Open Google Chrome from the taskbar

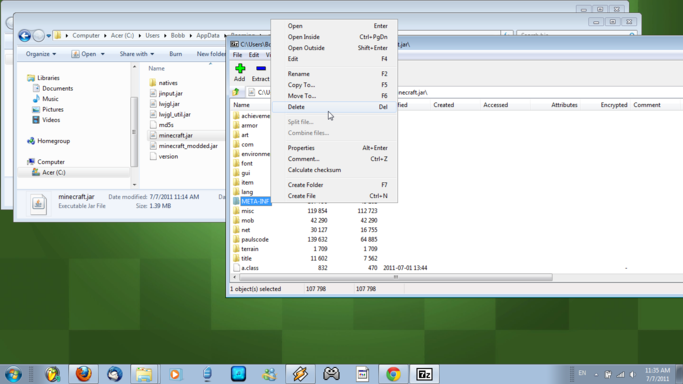click(393, 374)
